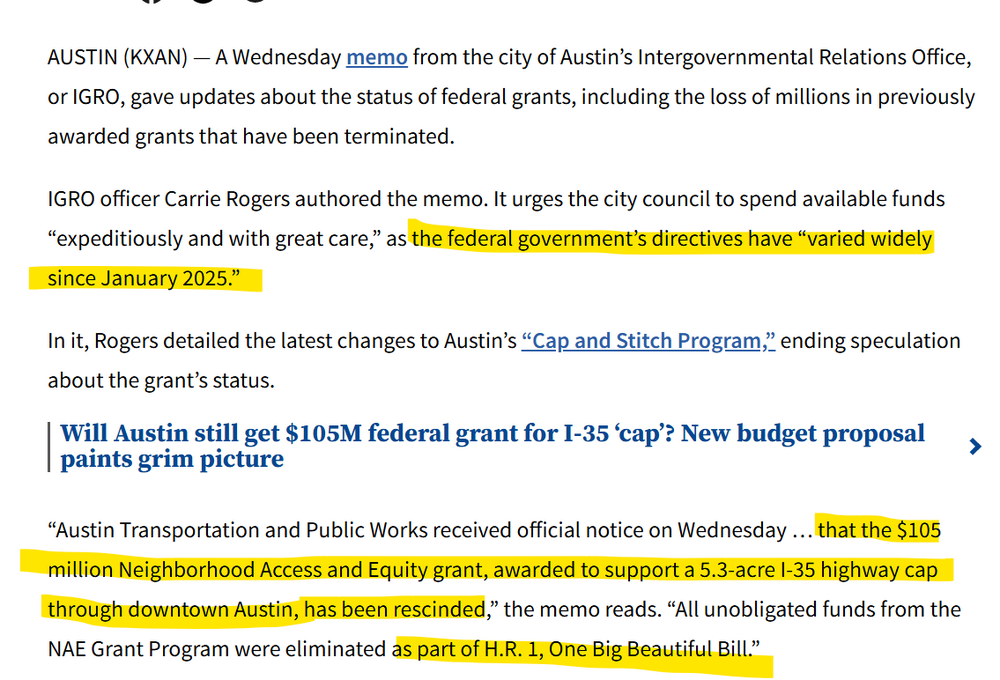Click the chevron arrow beside related headline
Image resolution: width=1000 pixels, height=680 pixels.
[x=975, y=447]
